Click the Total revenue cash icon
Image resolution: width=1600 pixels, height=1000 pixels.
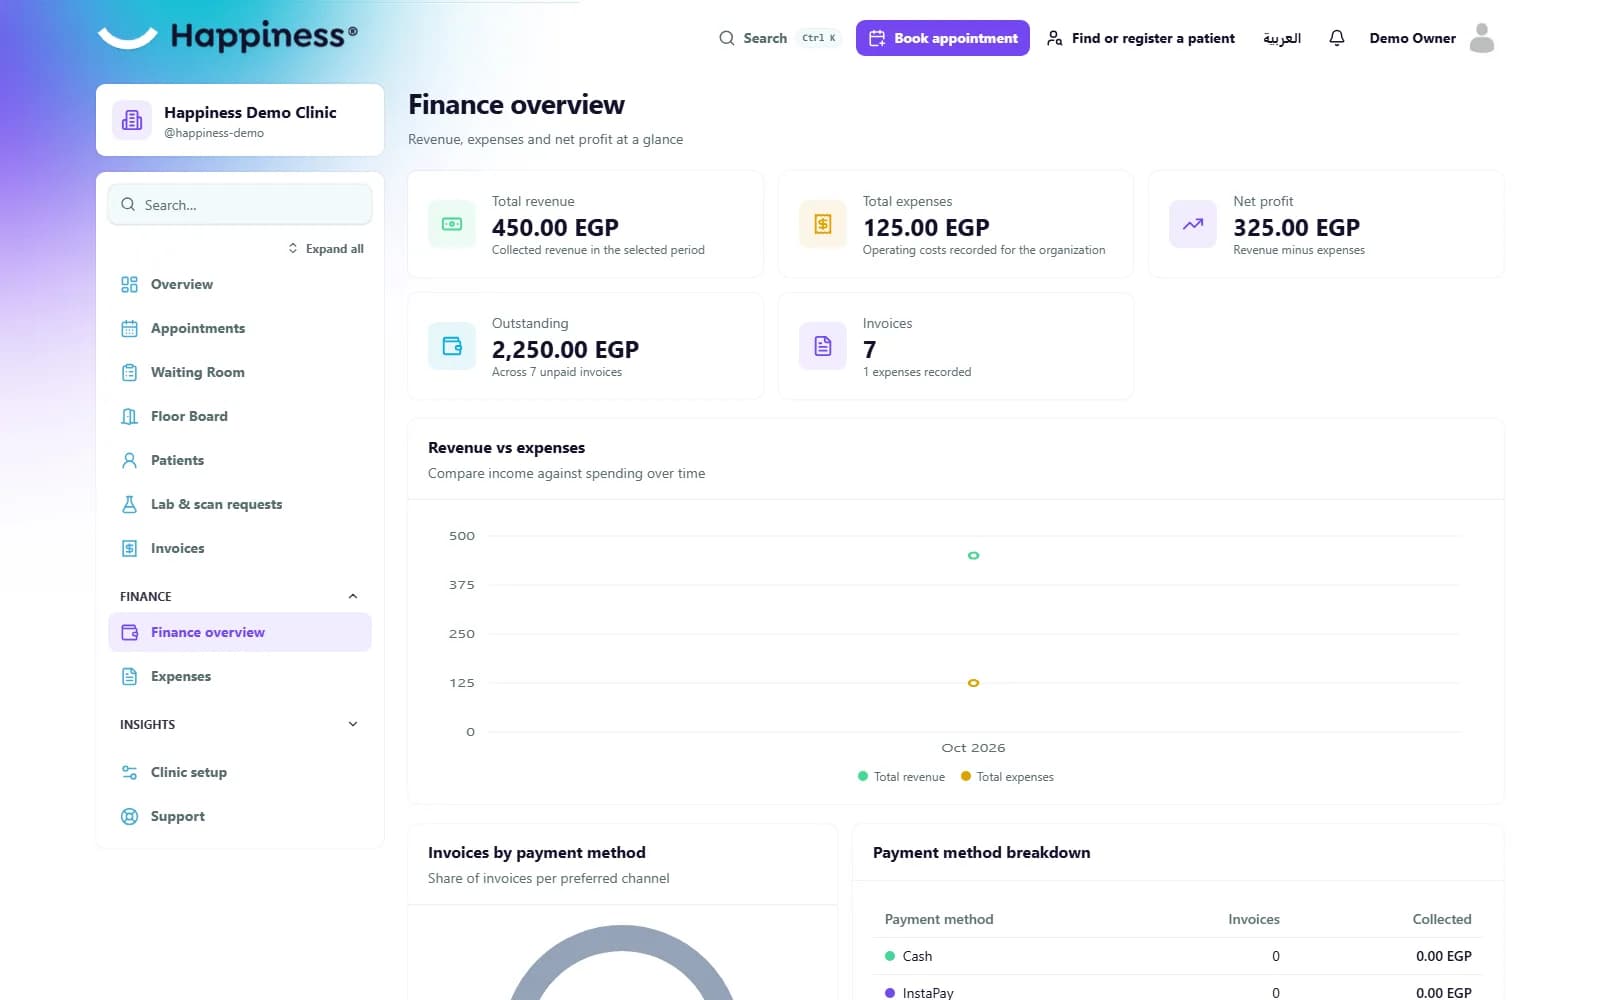pyautogui.click(x=452, y=224)
